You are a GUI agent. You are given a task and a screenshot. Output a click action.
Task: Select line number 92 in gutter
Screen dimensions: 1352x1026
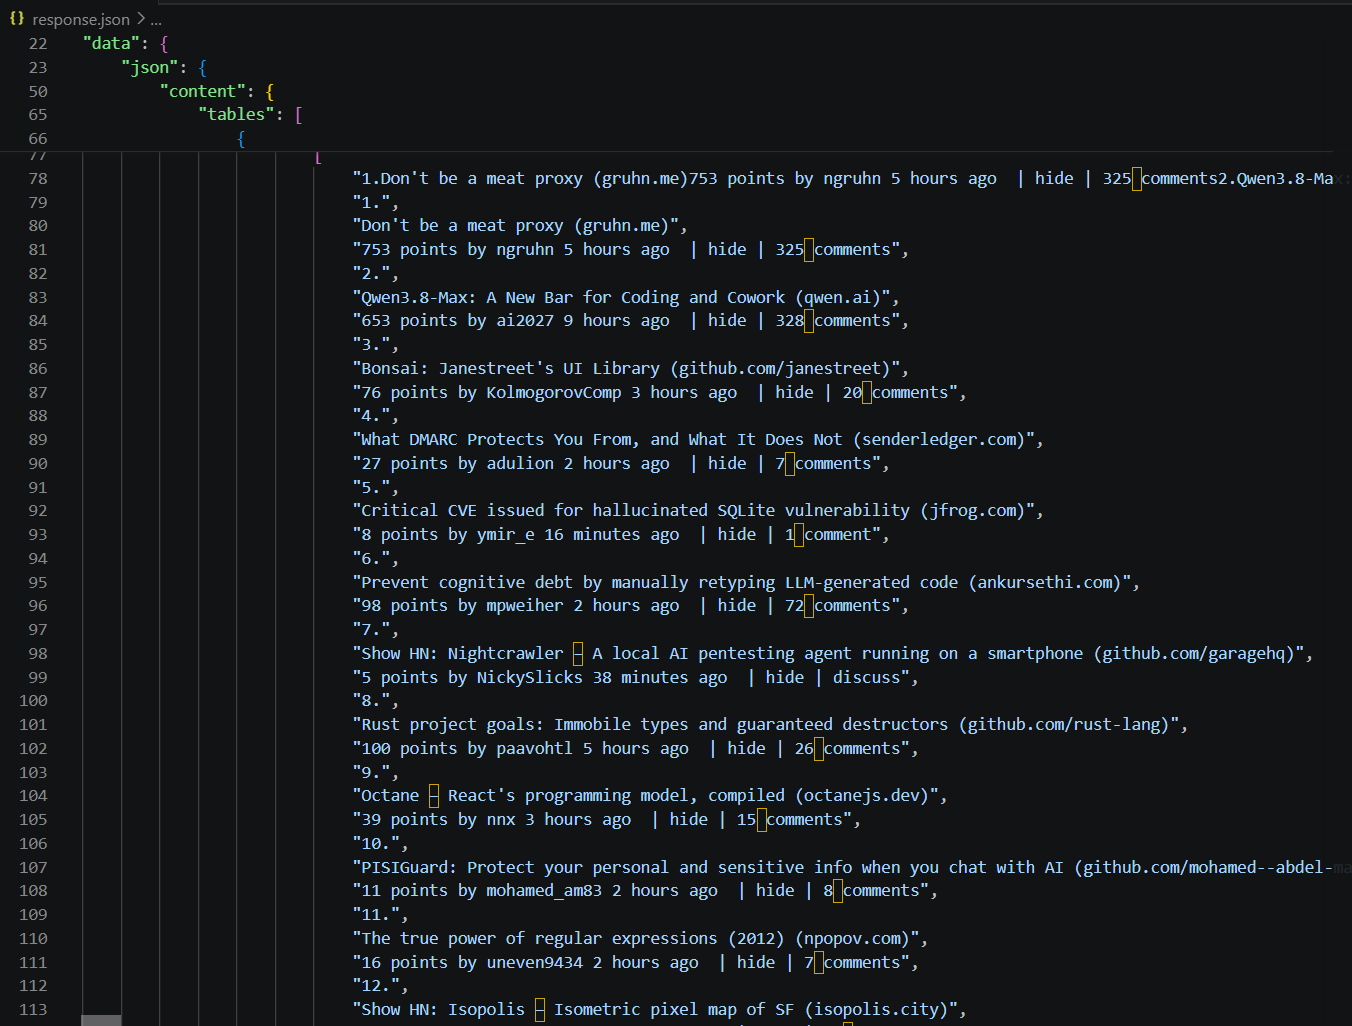tap(38, 511)
